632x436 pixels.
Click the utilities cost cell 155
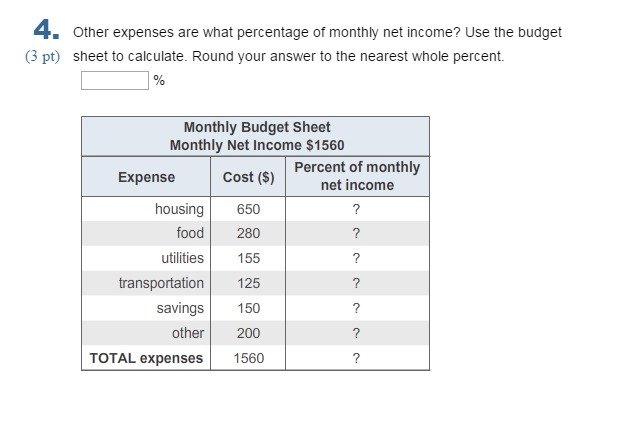point(248,258)
